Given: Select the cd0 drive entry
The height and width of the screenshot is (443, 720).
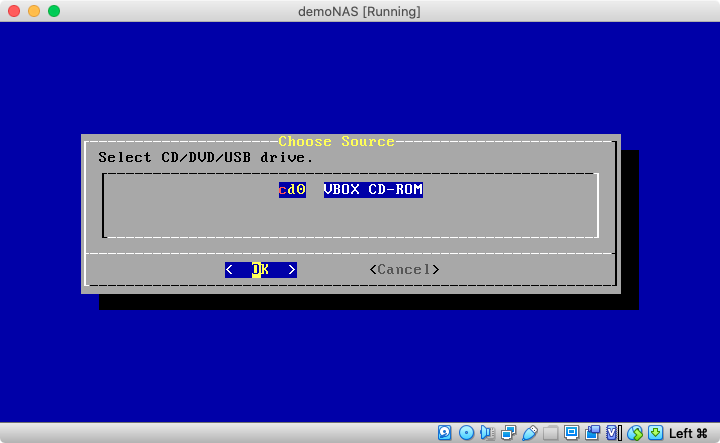Looking at the screenshot, I should point(292,190).
